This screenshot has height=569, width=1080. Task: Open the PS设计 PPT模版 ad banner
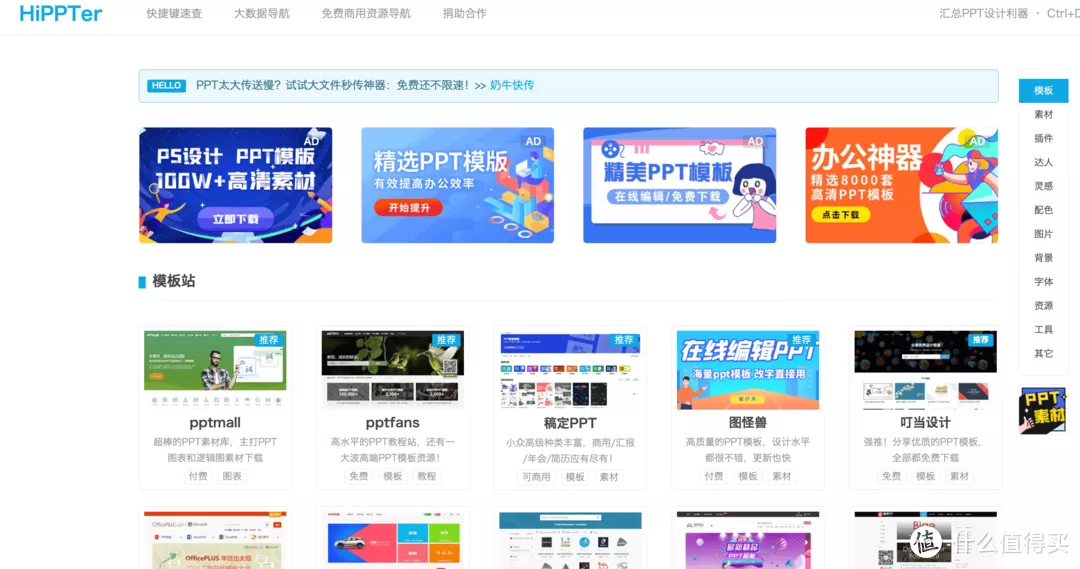point(236,185)
